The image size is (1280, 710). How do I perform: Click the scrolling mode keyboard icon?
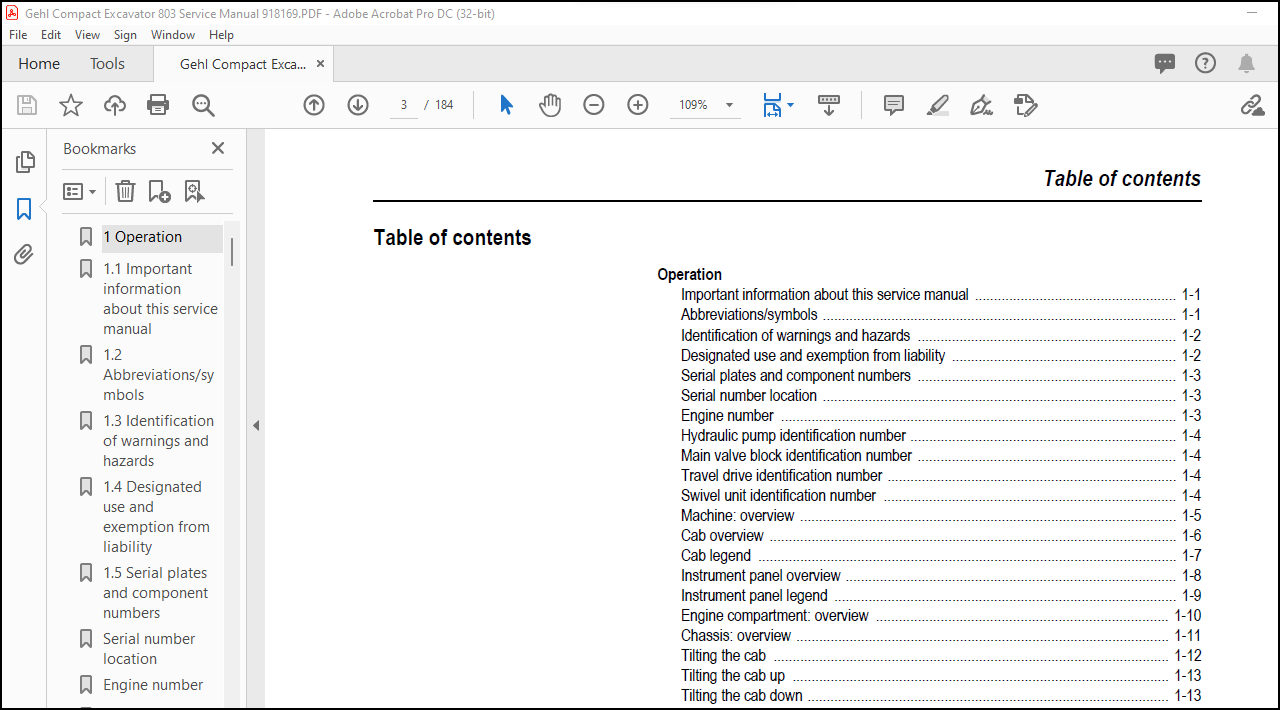click(x=829, y=105)
